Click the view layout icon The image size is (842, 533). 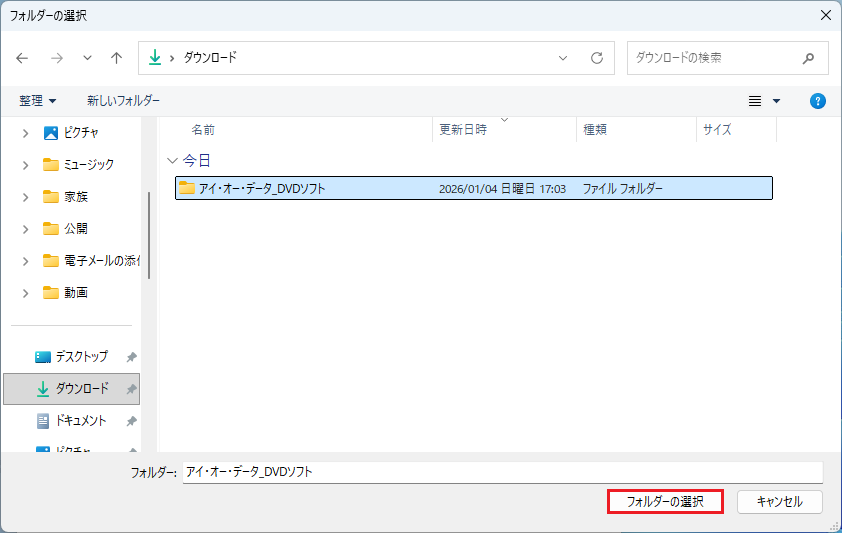(755, 101)
